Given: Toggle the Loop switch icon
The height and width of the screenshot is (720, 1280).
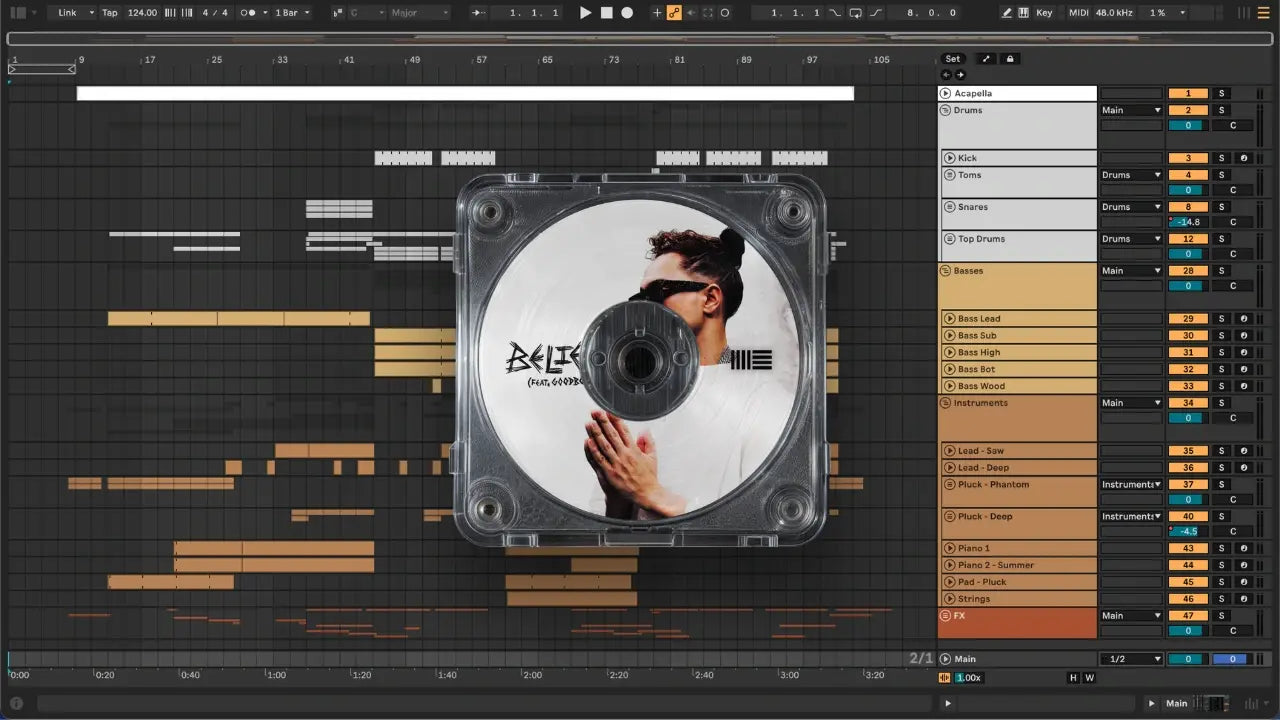Looking at the screenshot, I should click(x=855, y=13).
